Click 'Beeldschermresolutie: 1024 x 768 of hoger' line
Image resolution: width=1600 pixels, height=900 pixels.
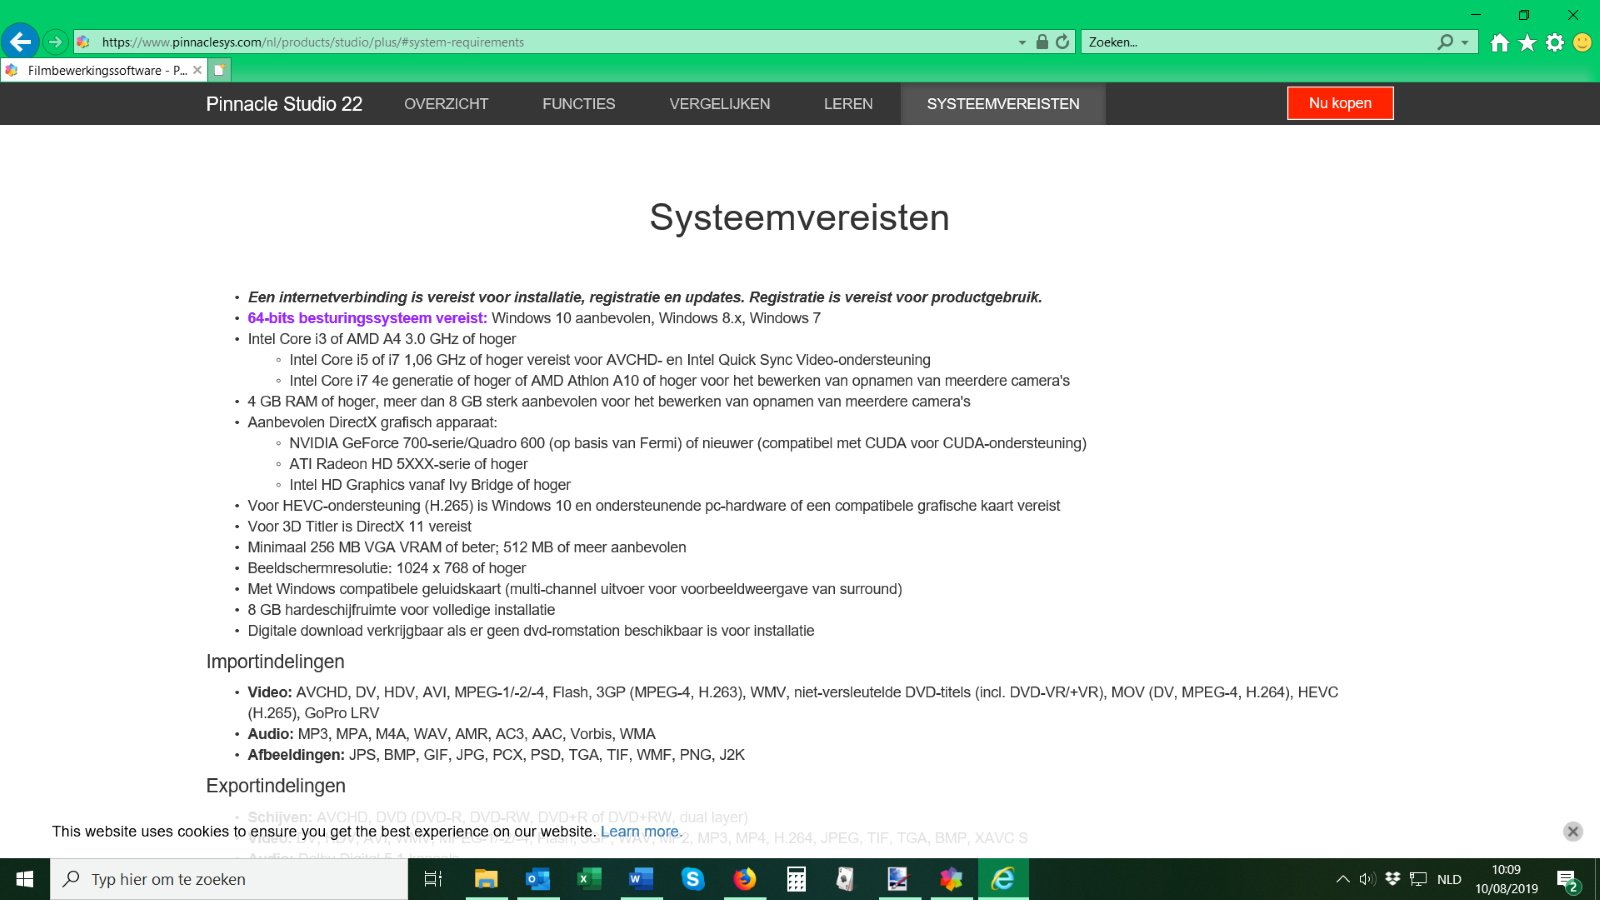point(386,568)
